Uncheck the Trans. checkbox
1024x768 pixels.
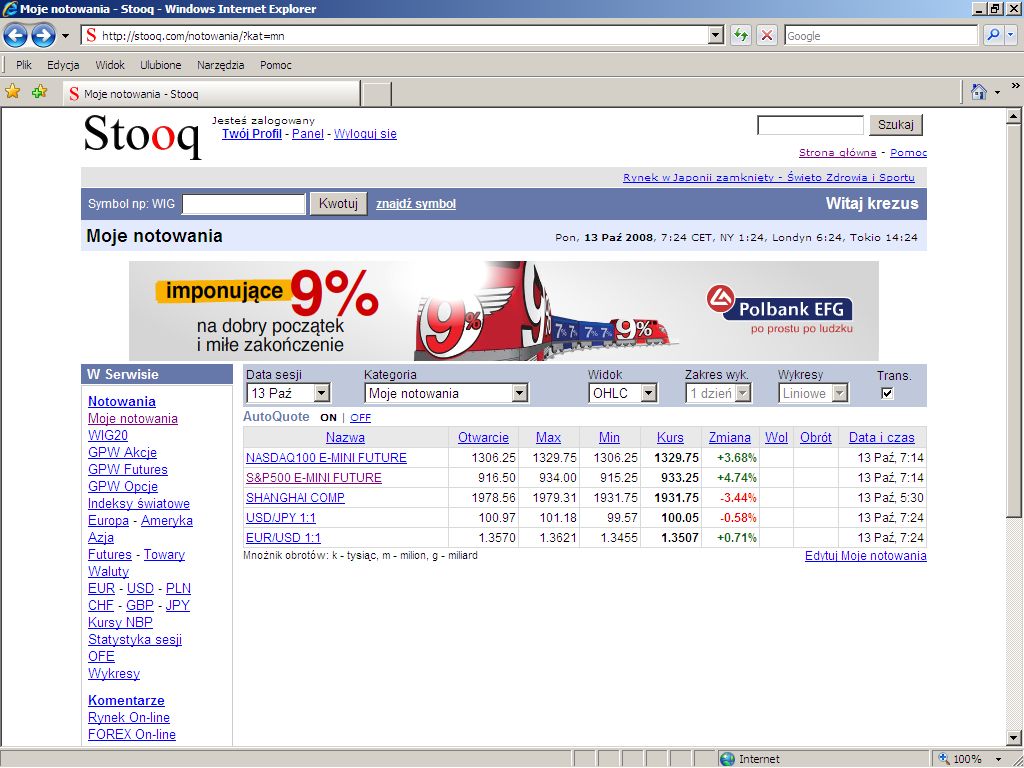tap(886, 393)
